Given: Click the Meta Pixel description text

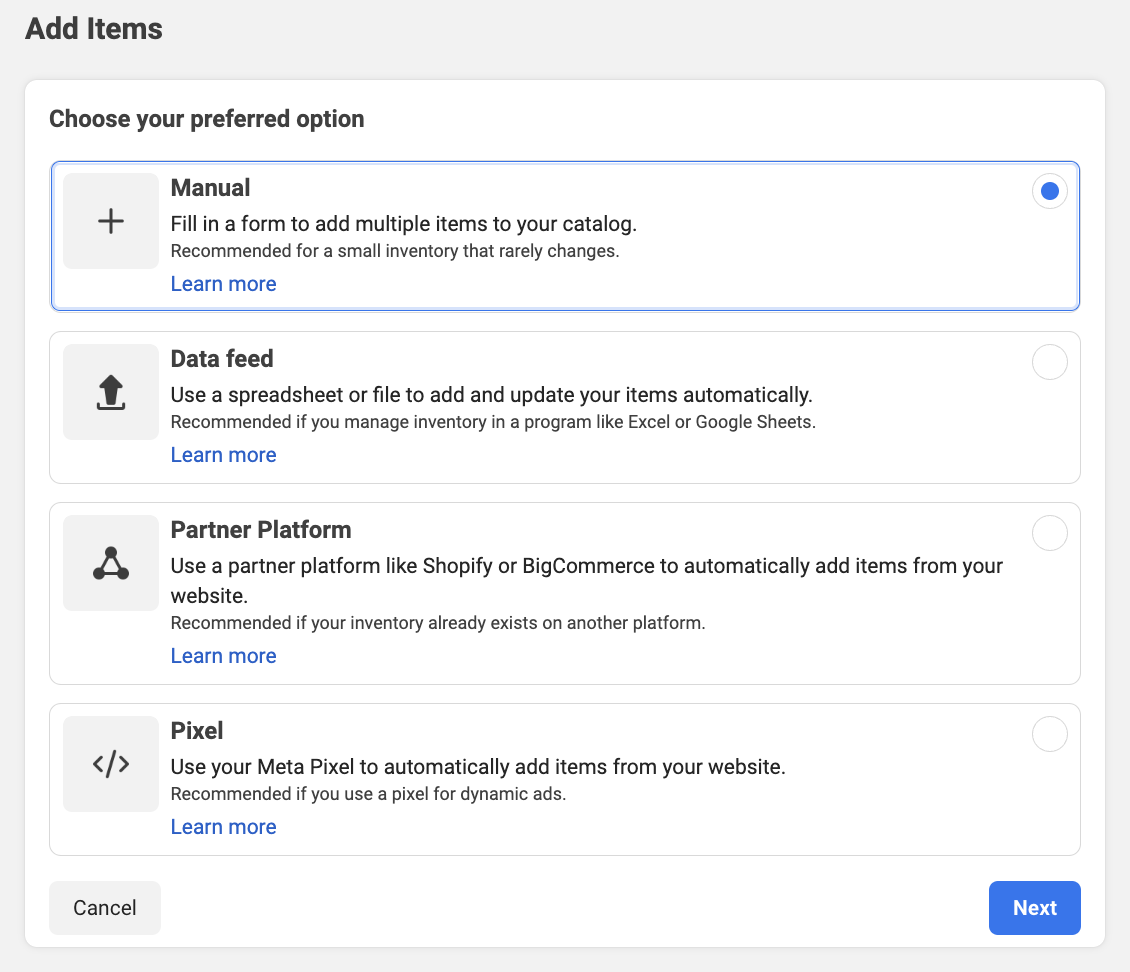Looking at the screenshot, I should pyautogui.click(x=478, y=768).
